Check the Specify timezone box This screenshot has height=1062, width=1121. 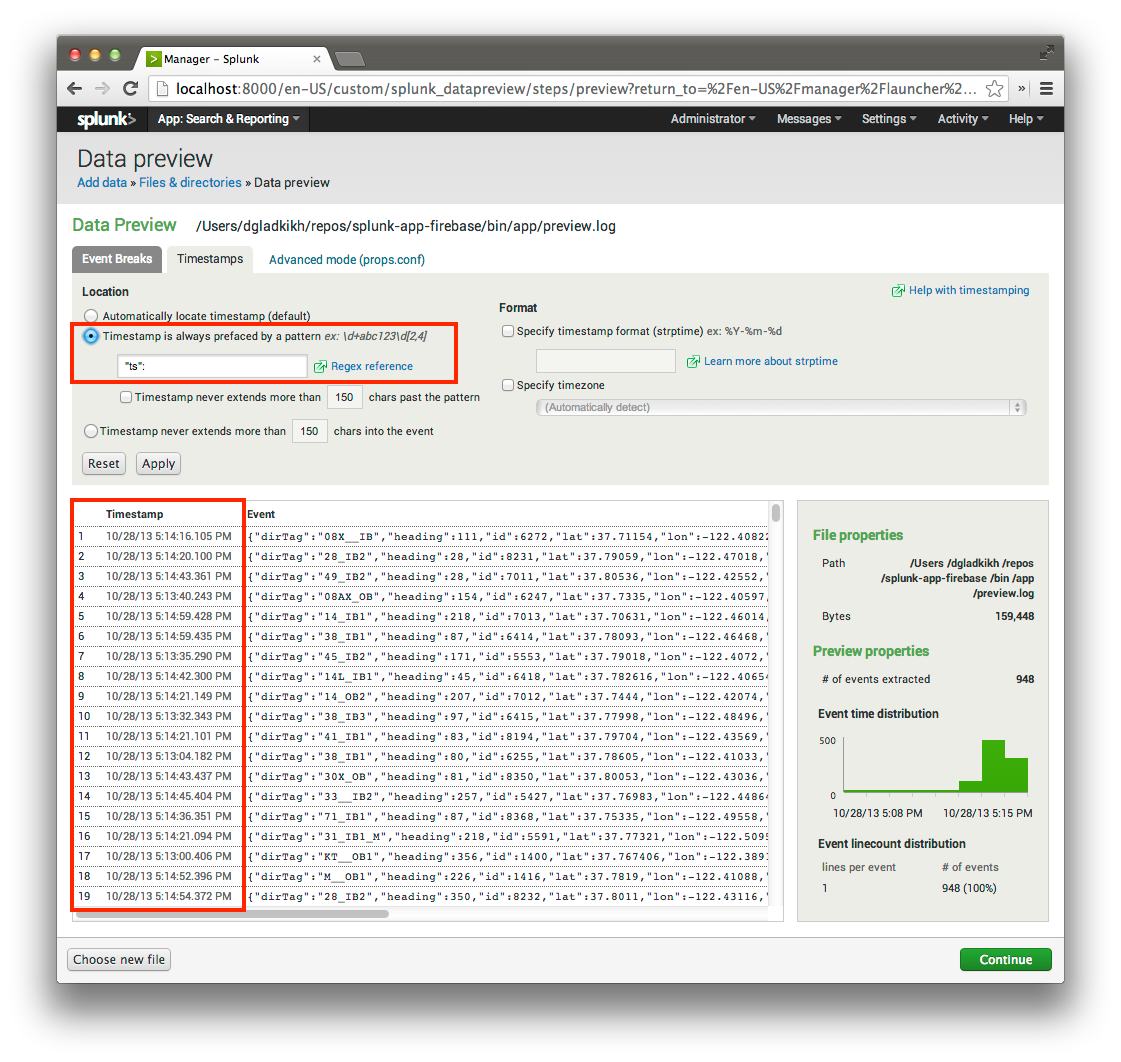click(508, 385)
